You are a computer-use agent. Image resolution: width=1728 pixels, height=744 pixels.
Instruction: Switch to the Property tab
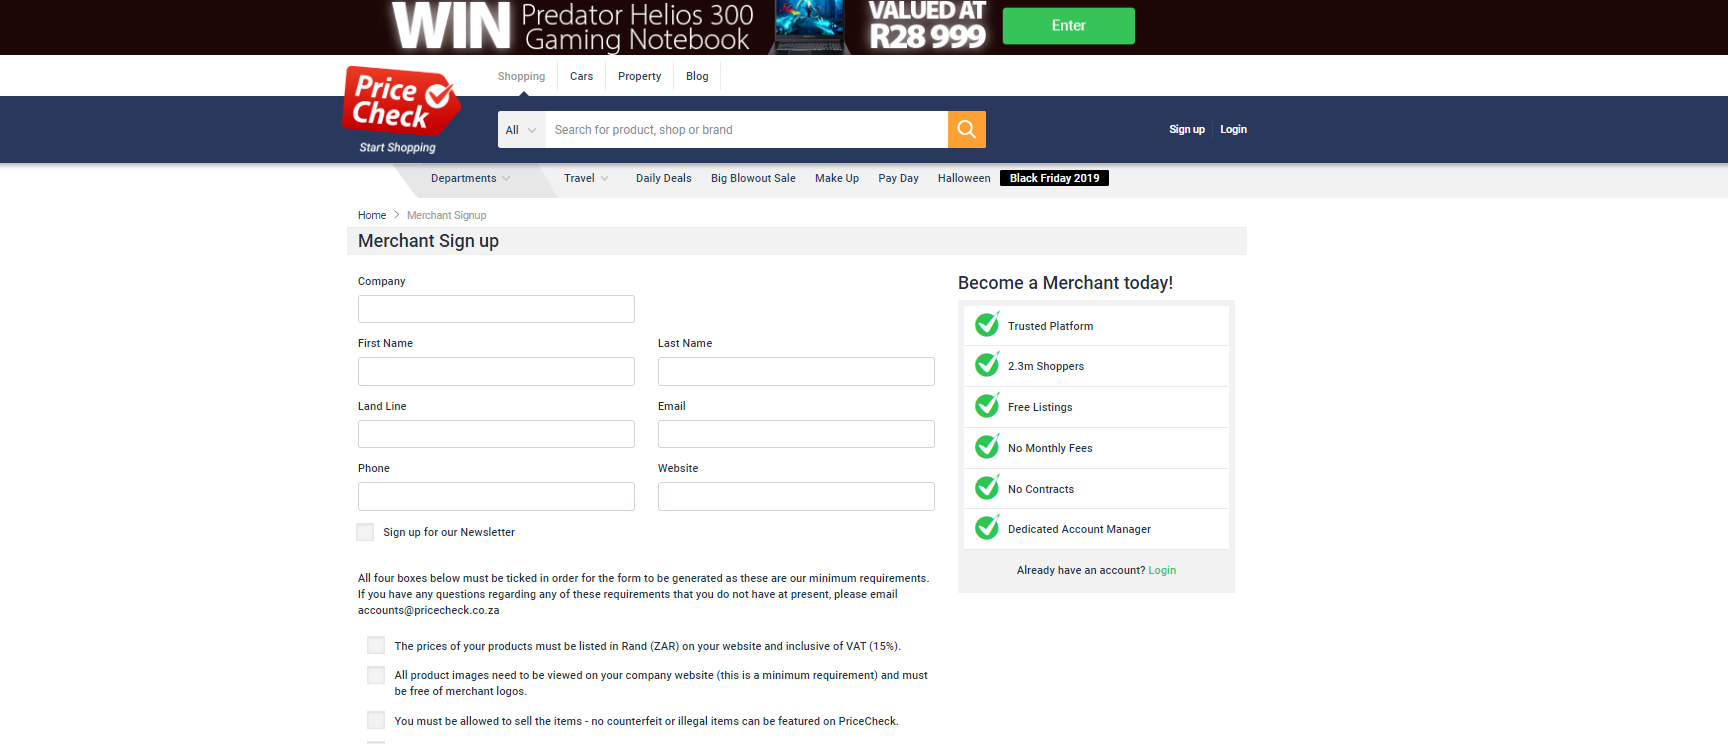click(639, 76)
